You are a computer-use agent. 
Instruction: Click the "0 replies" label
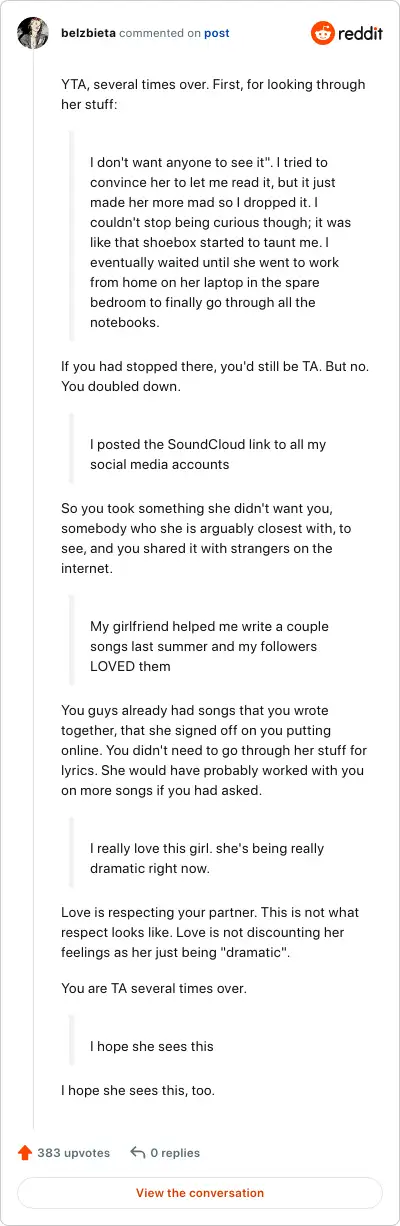[x=175, y=1153]
